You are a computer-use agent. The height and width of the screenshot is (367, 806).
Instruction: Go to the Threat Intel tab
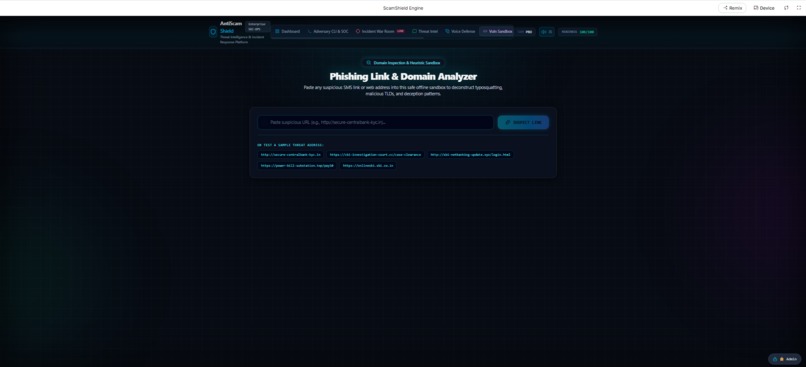click(x=425, y=31)
